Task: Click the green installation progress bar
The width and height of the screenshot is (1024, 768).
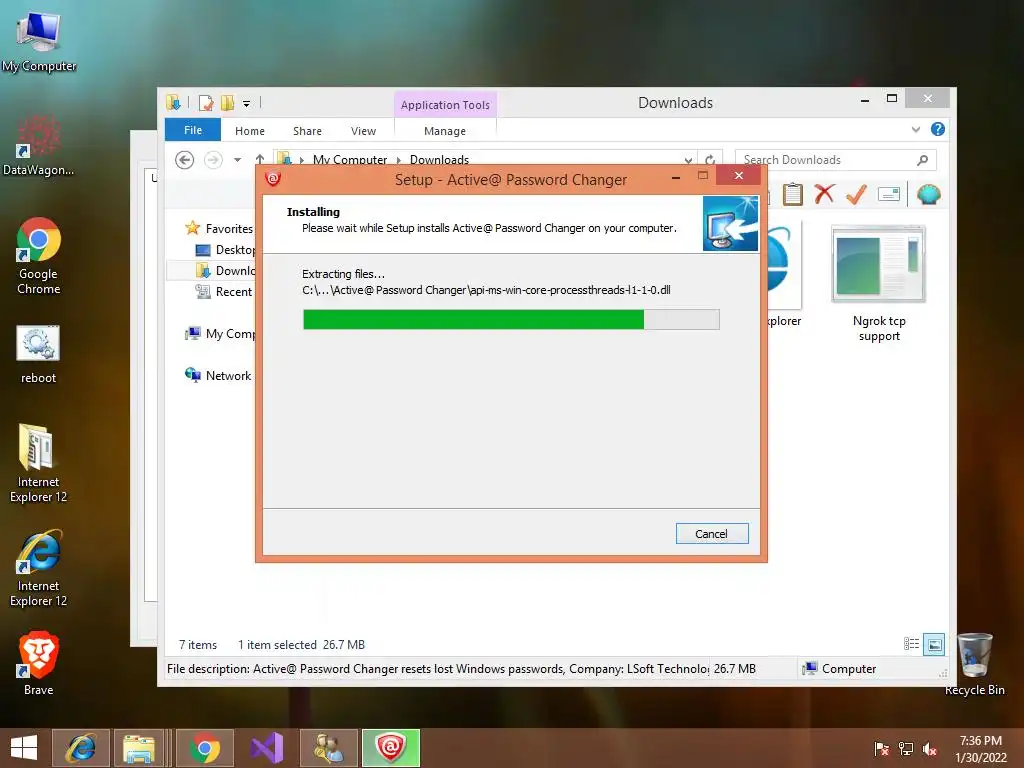Action: pos(511,319)
